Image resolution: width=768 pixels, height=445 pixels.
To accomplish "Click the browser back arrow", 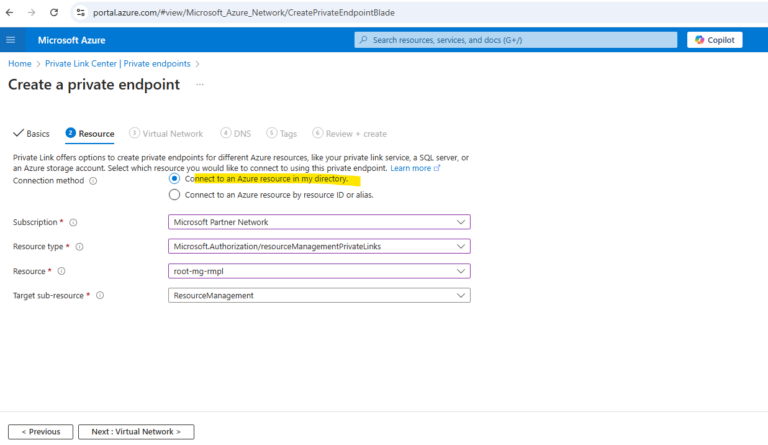I will coord(10,12).
